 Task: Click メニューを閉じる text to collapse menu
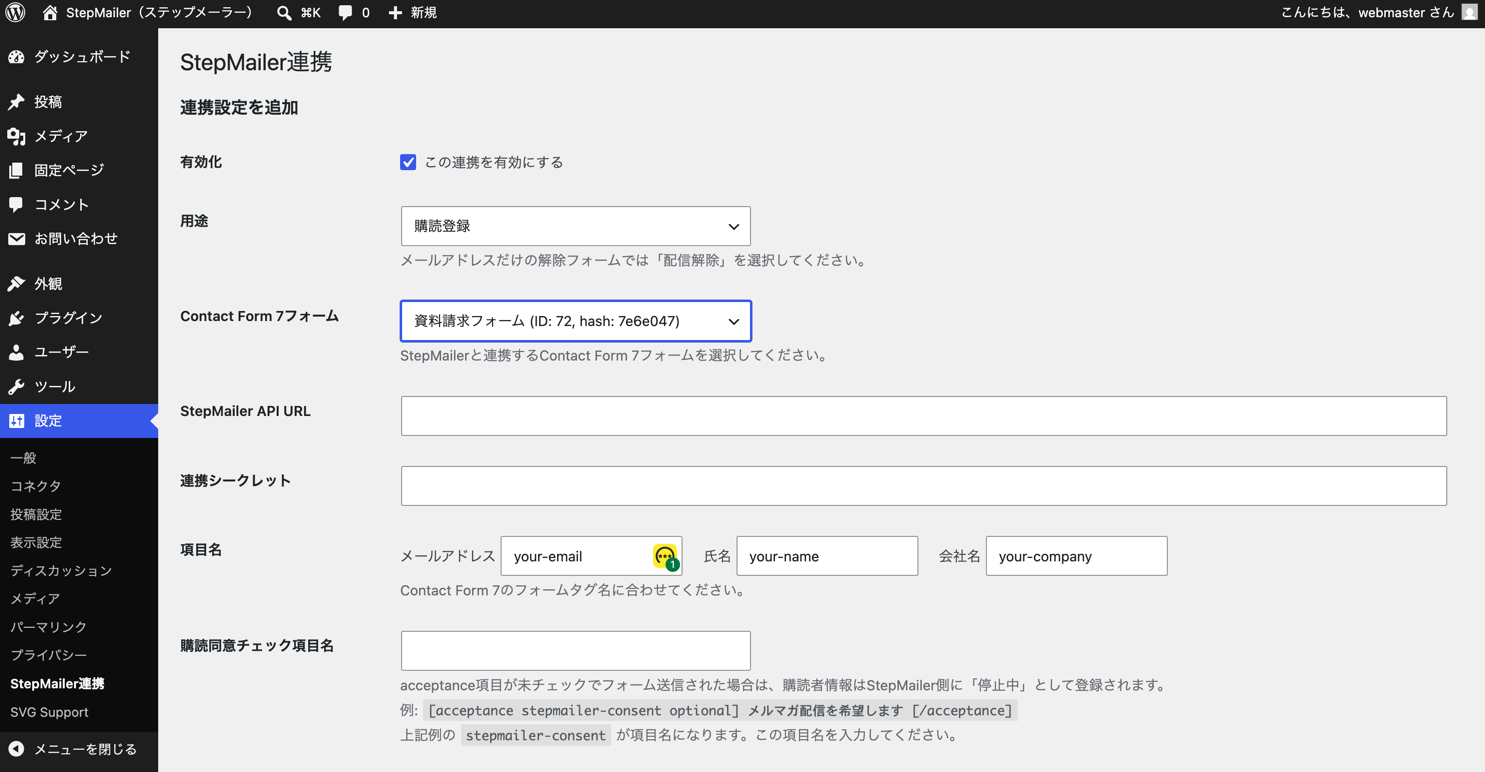85,749
